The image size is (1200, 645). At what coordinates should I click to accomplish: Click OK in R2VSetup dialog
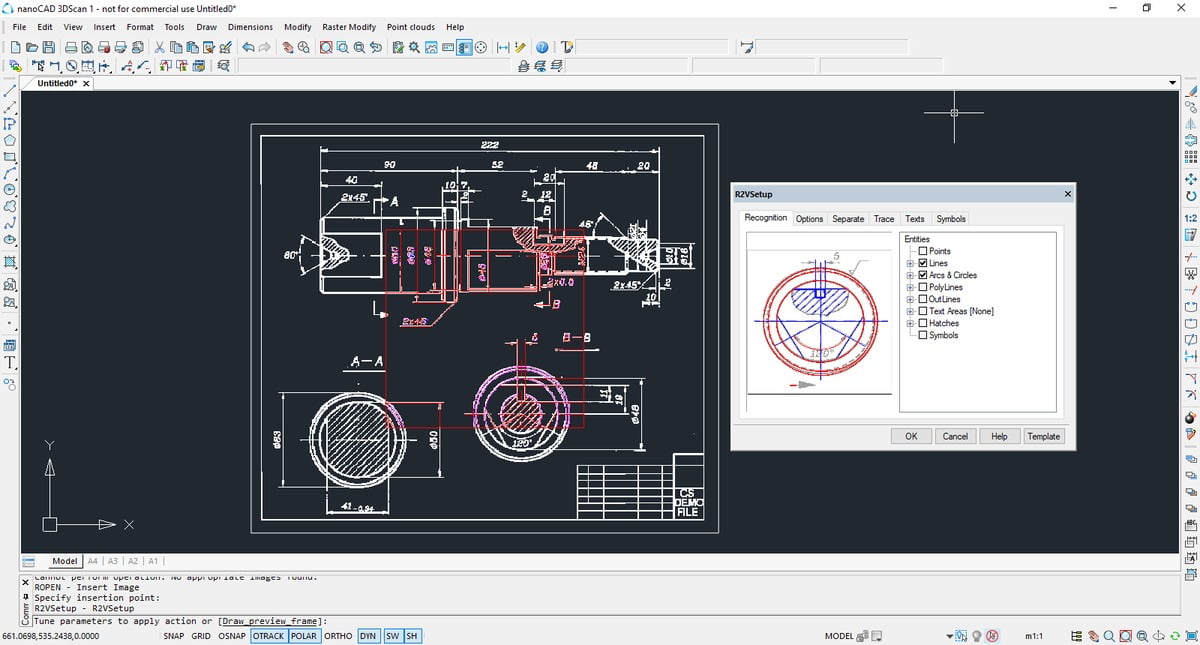coord(911,436)
